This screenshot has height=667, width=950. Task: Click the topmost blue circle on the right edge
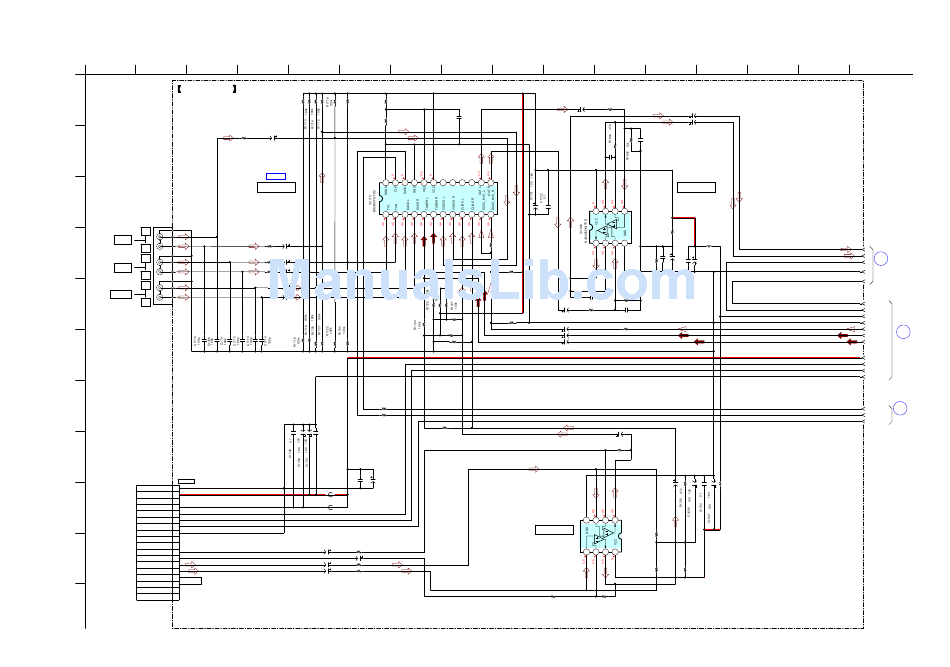(x=880, y=259)
